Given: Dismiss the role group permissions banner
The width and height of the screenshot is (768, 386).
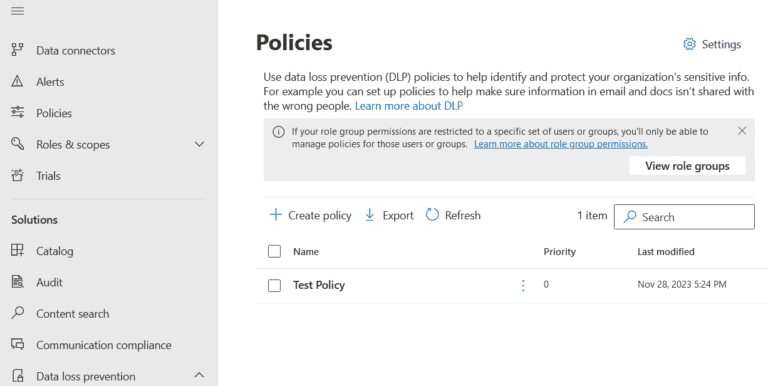Looking at the screenshot, I should [x=742, y=131].
